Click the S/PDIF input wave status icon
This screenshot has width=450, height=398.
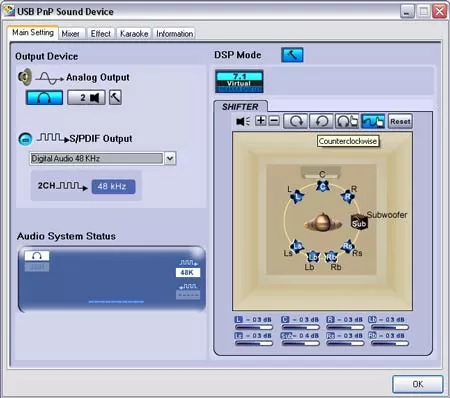click(x=188, y=287)
